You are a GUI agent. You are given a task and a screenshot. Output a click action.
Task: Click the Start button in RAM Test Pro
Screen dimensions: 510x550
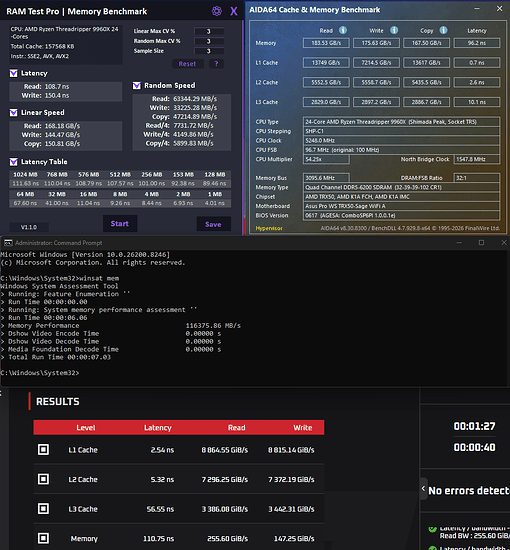click(120, 224)
